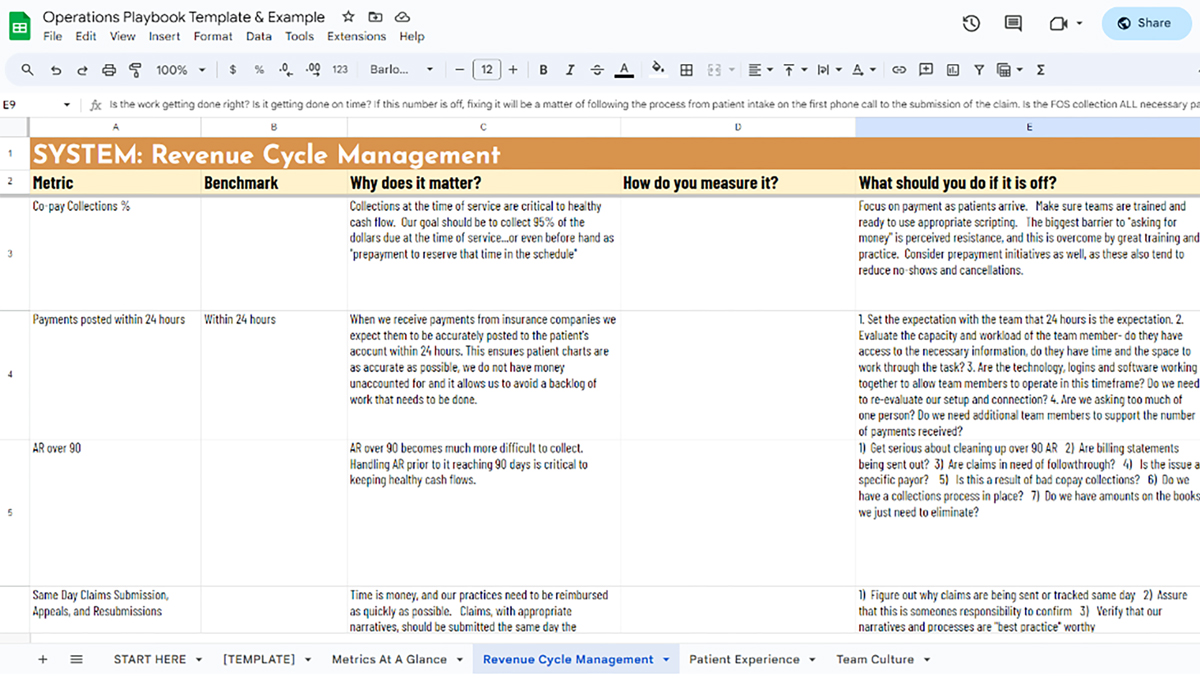
Task: Open the borders menu
Action: [686, 70]
